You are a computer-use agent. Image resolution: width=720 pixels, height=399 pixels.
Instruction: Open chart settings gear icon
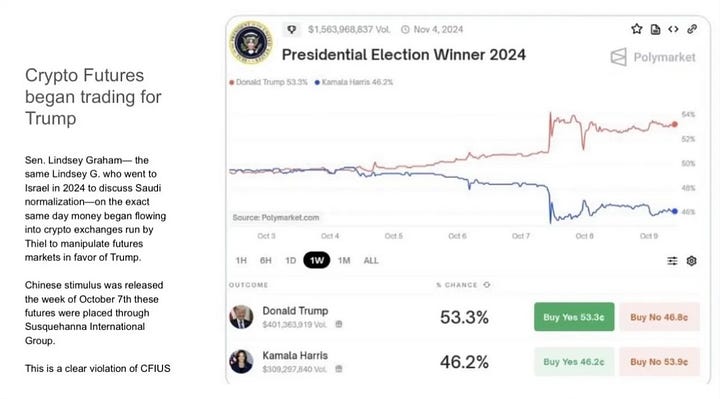[x=692, y=261]
